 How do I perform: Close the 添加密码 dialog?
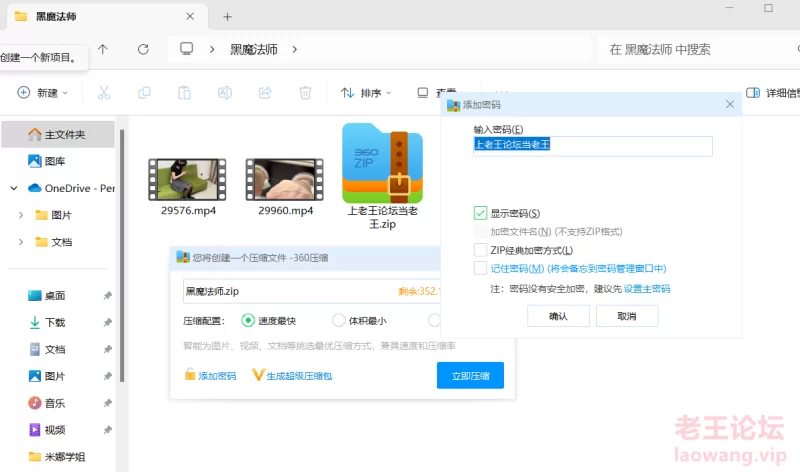pyautogui.click(x=730, y=104)
